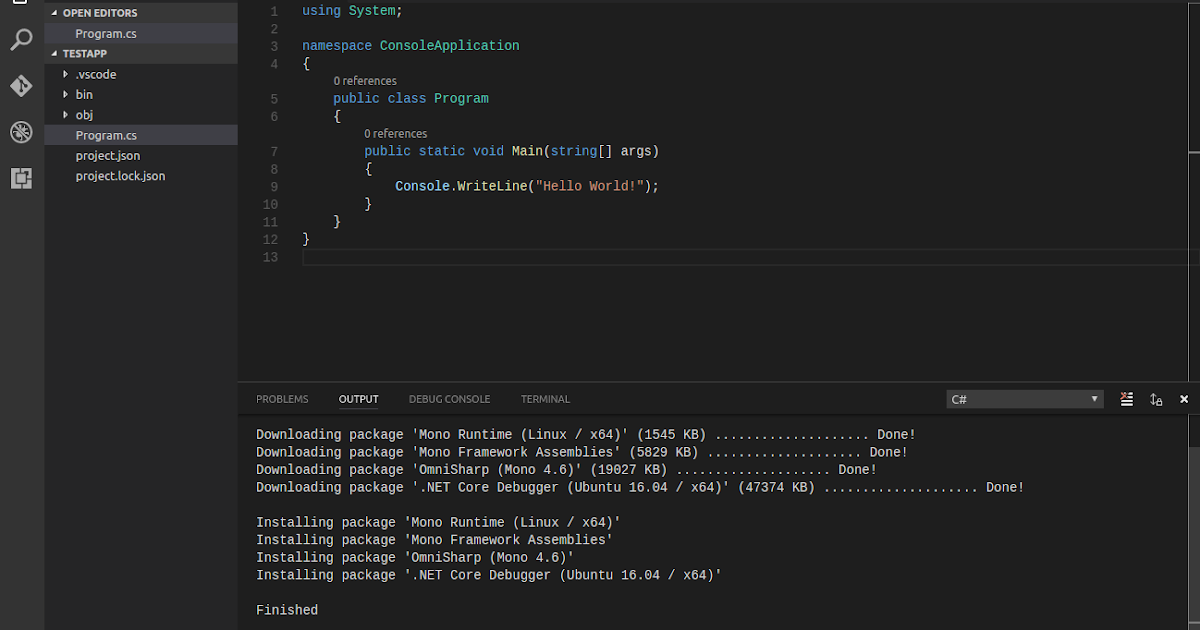
Task: Clear the Output panel content
Action: point(1126,399)
